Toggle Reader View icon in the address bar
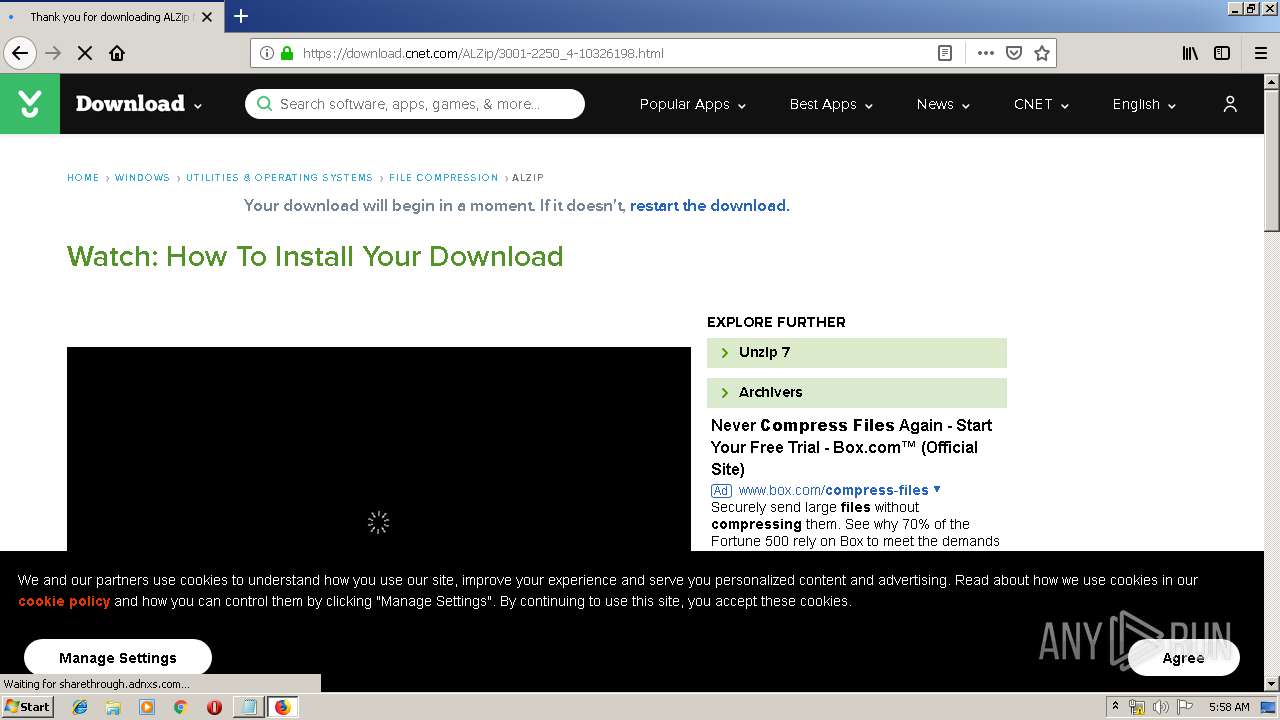The image size is (1280, 720). click(x=944, y=53)
